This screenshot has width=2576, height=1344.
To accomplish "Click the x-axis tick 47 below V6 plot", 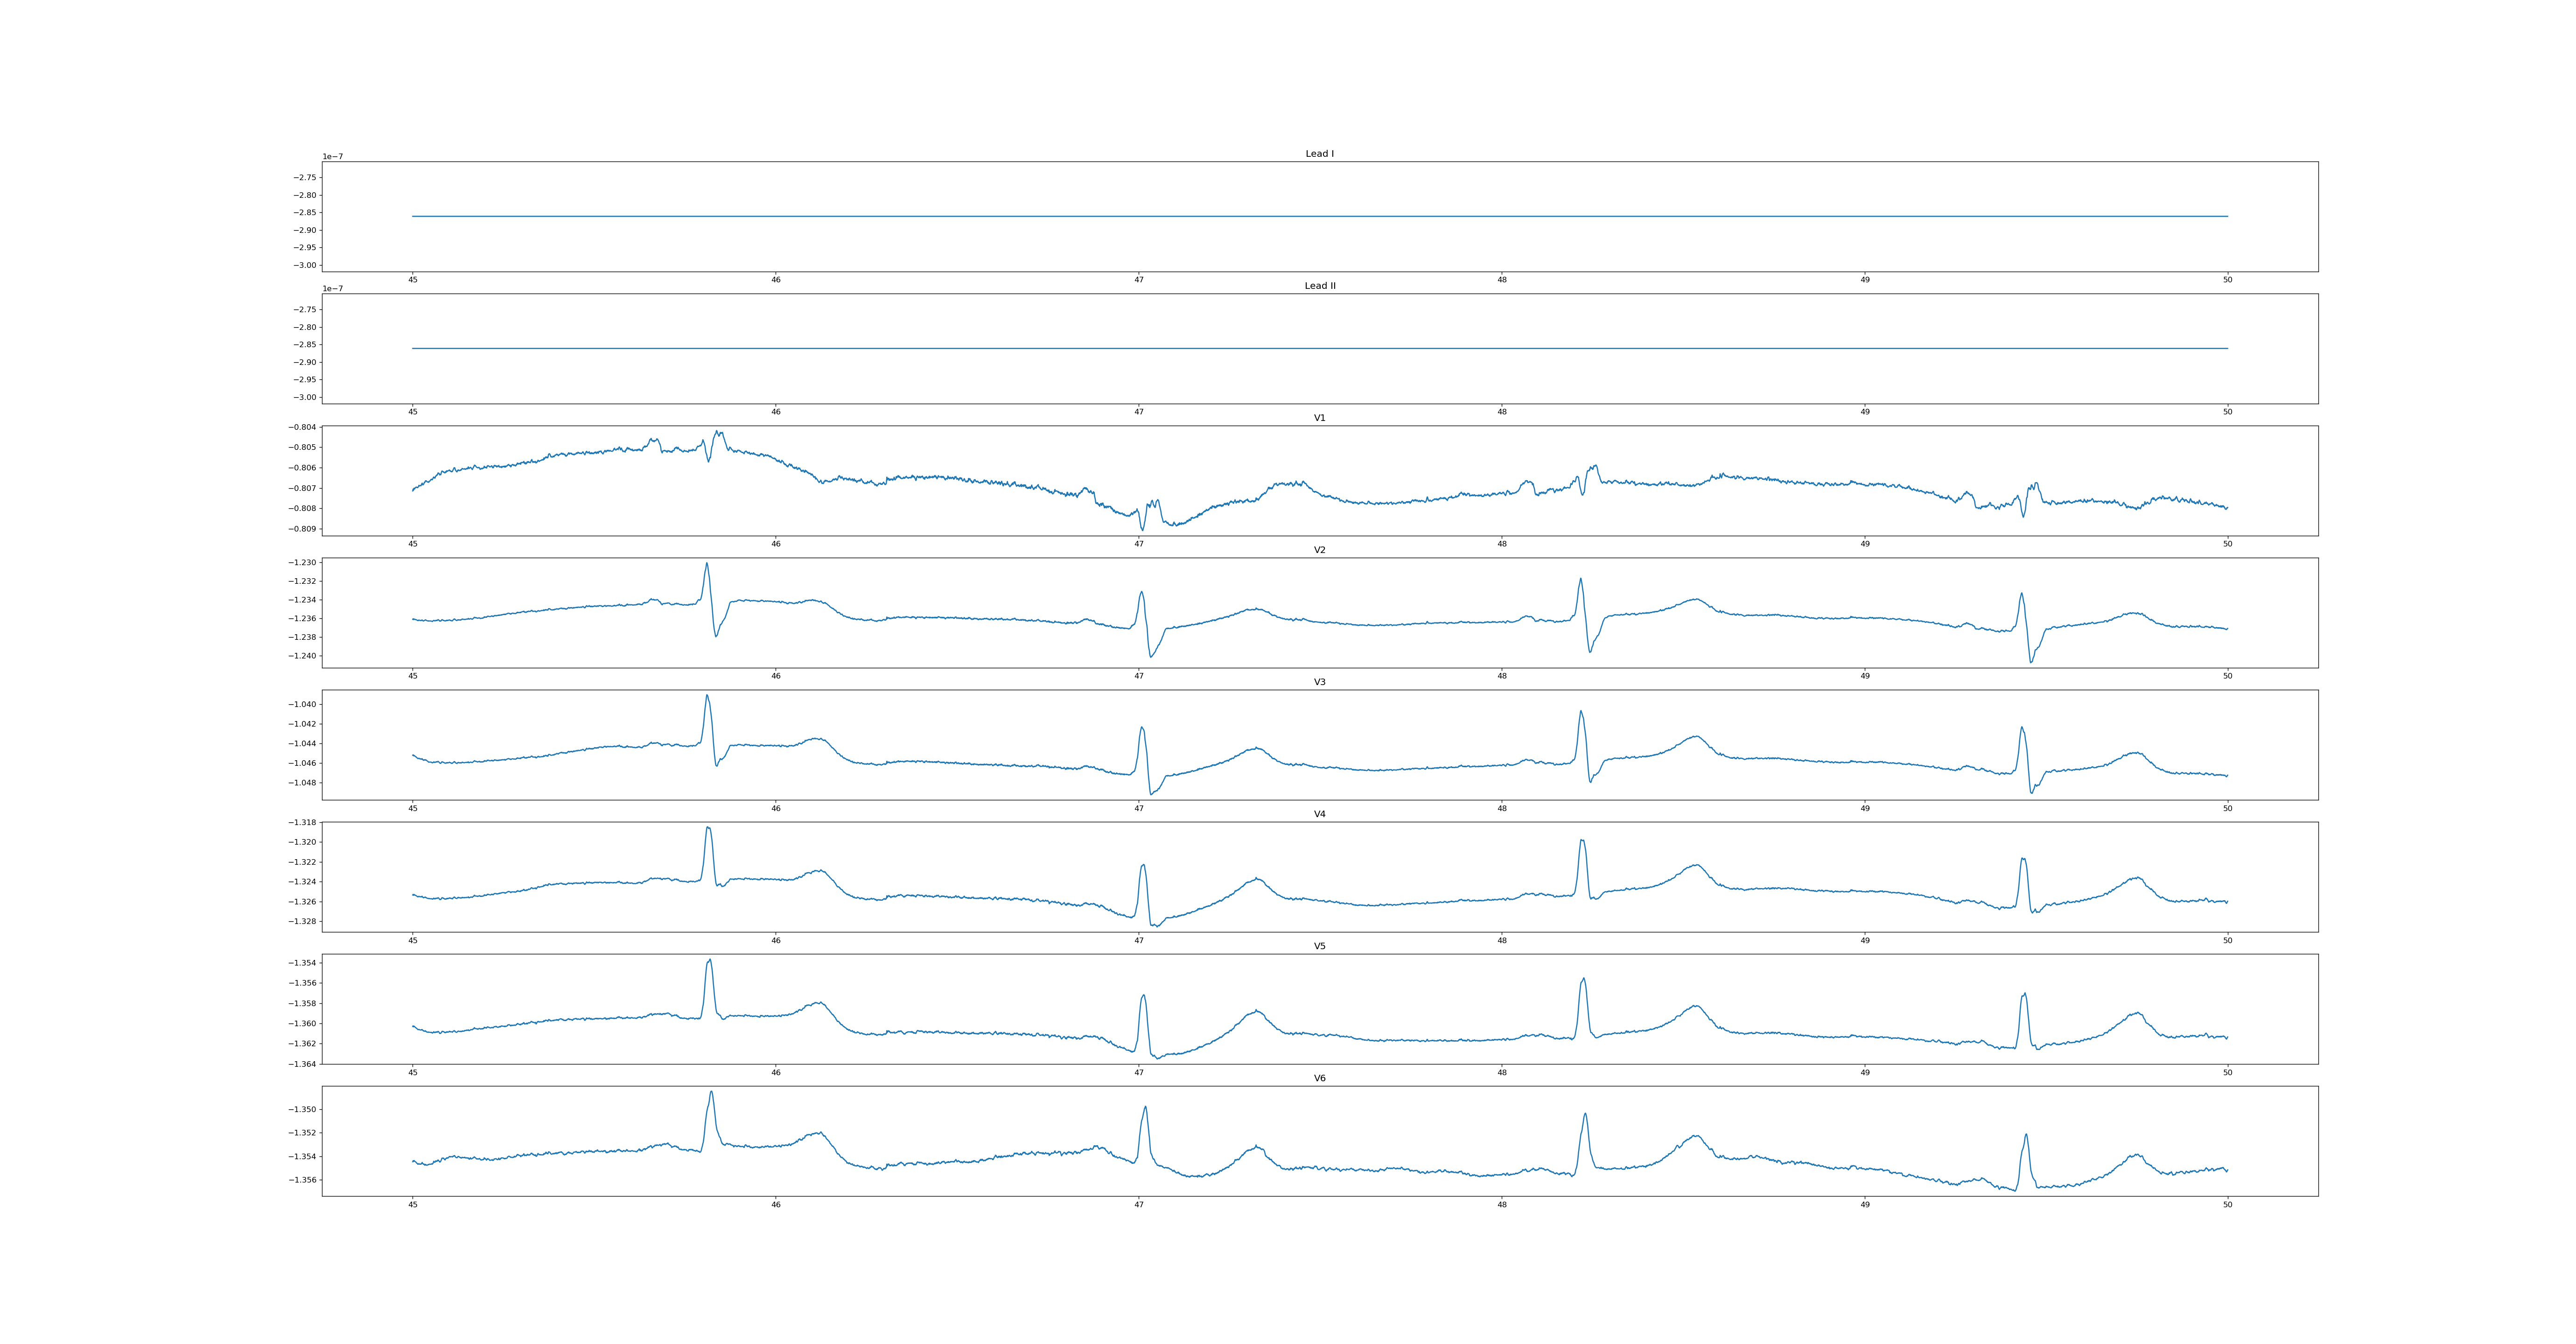I will [1139, 1205].
